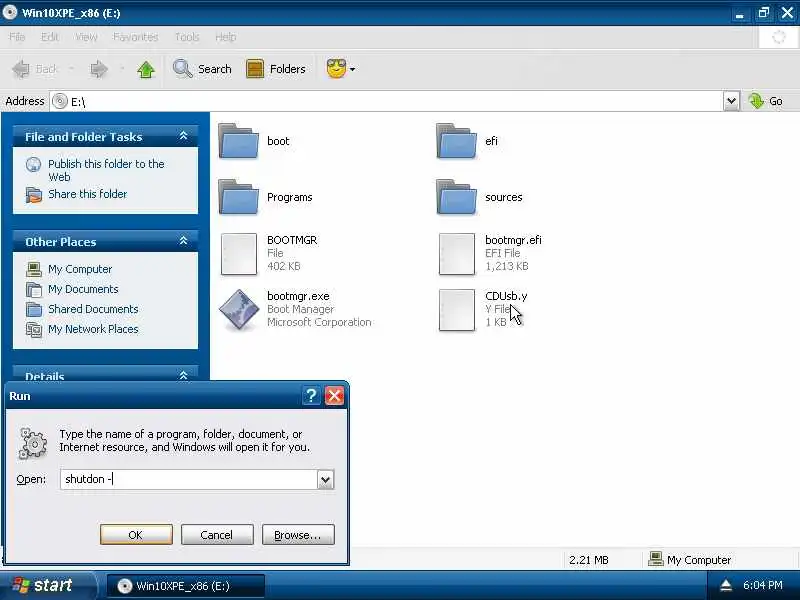Open the Forward history dropdown arrow
The width and height of the screenshot is (800, 600).
tap(122, 68)
